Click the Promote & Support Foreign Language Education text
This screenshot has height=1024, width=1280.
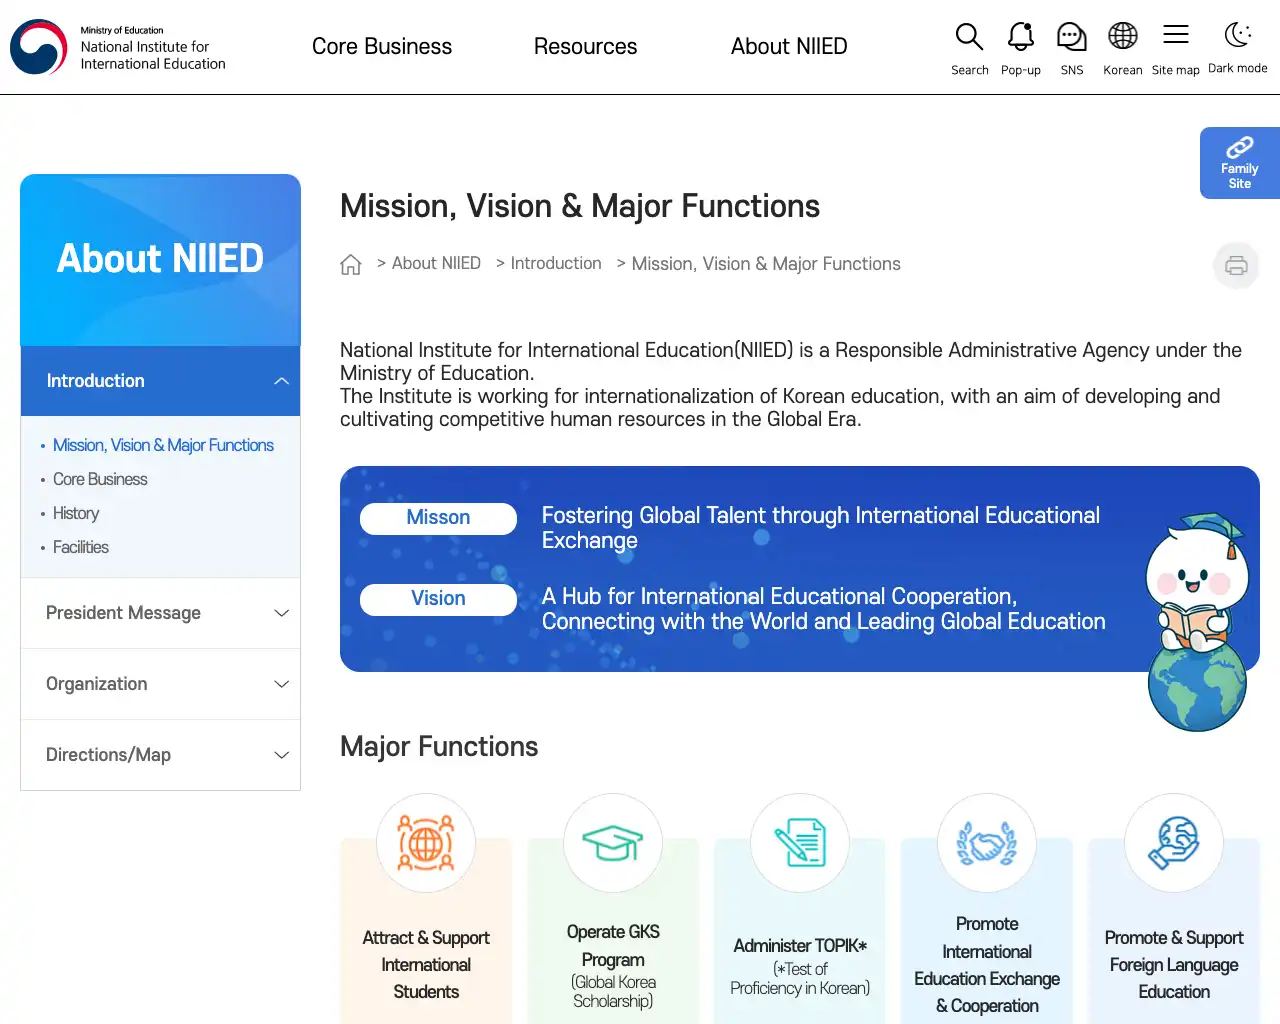click(1174, 965)
